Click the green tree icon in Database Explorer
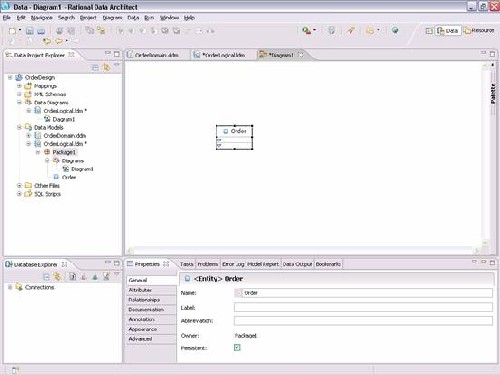Screen dimensions: 500x375 (x=95, y=277)
